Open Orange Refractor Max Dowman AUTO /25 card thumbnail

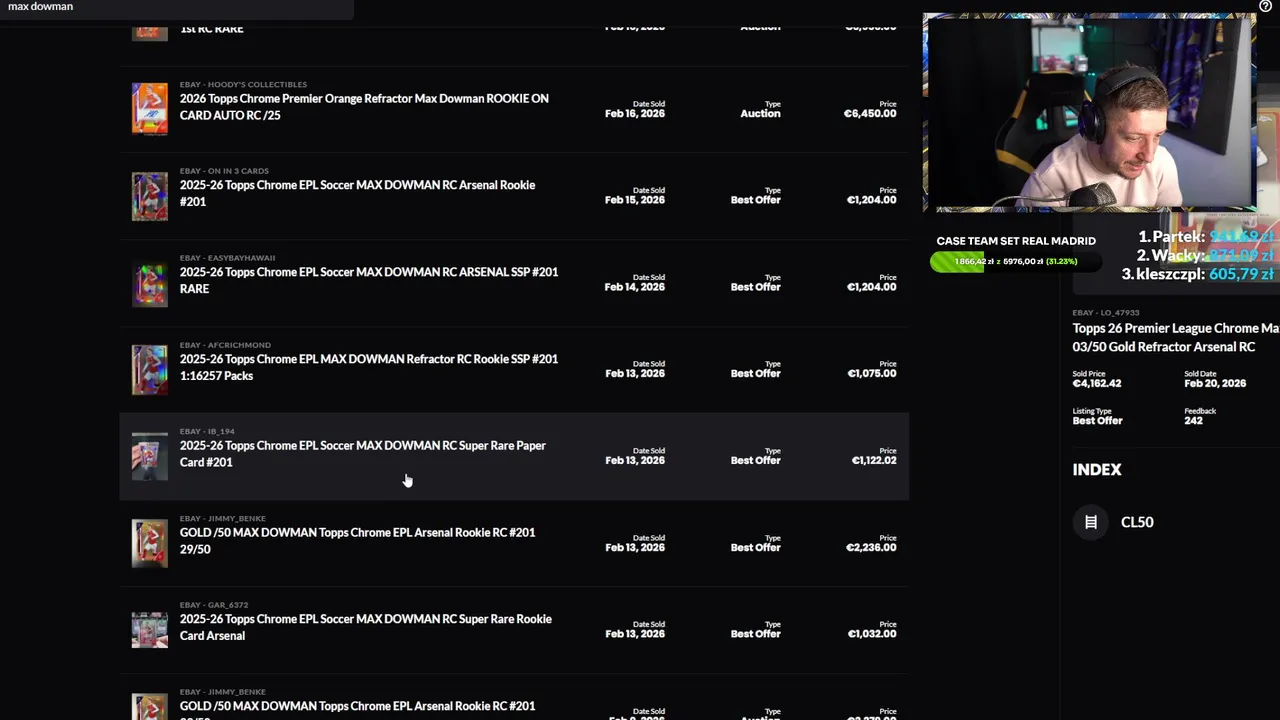(150, 108)
